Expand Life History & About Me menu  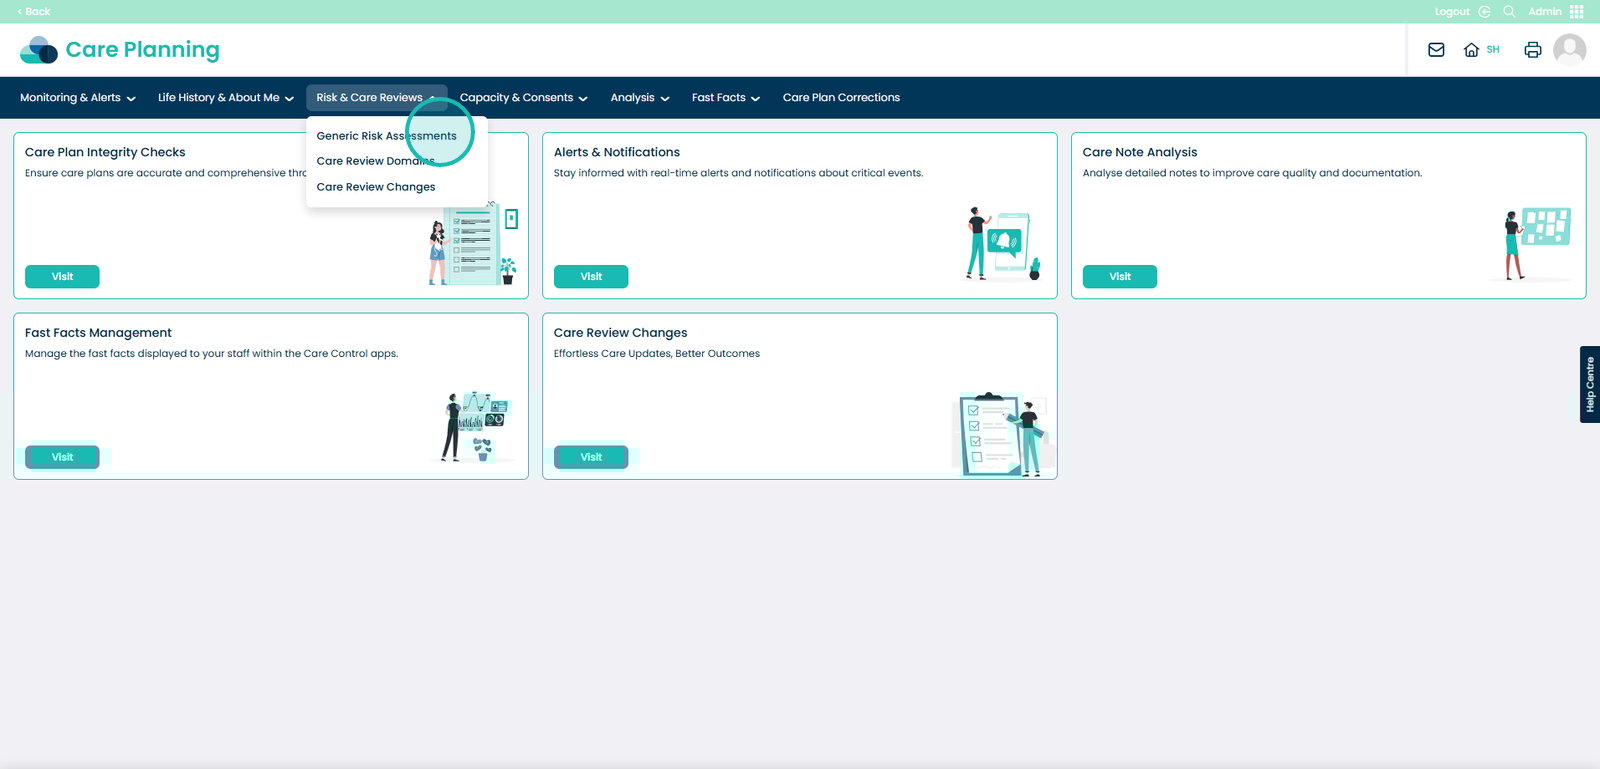click(x=225, y=98)
